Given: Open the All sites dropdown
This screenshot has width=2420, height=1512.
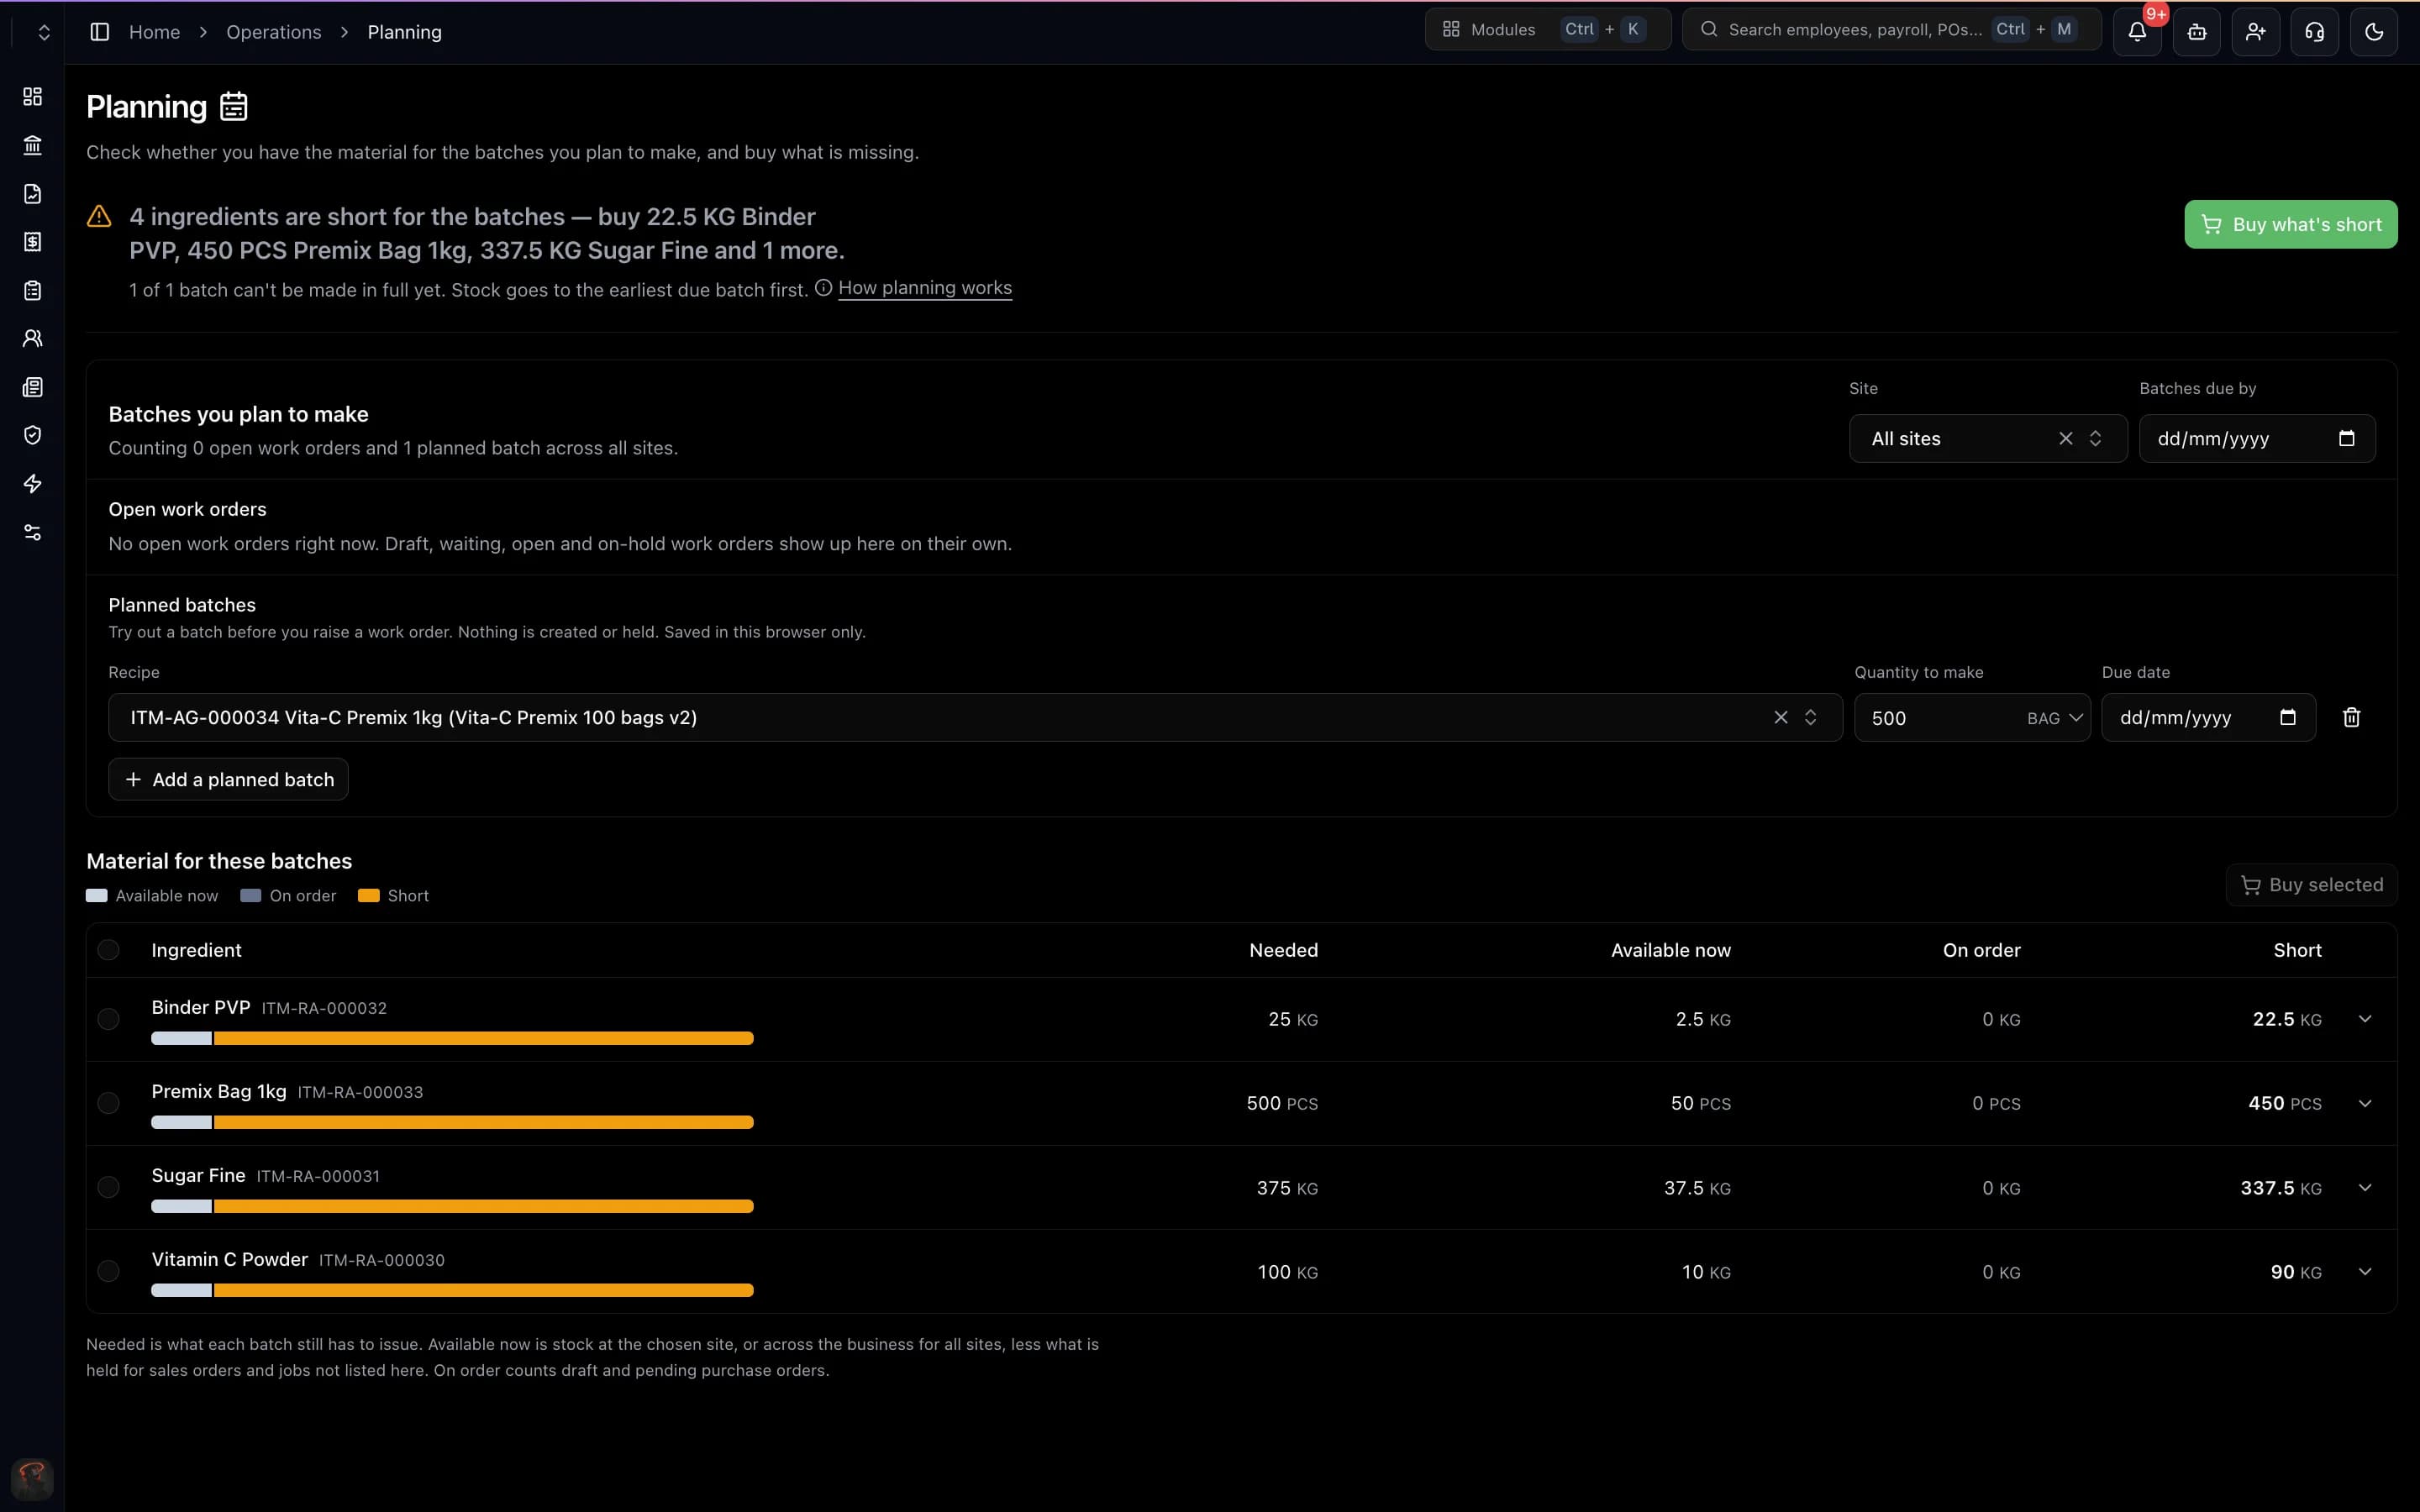Looking at the screenshot, I should pyautogui.click(x=1987, y=438).
